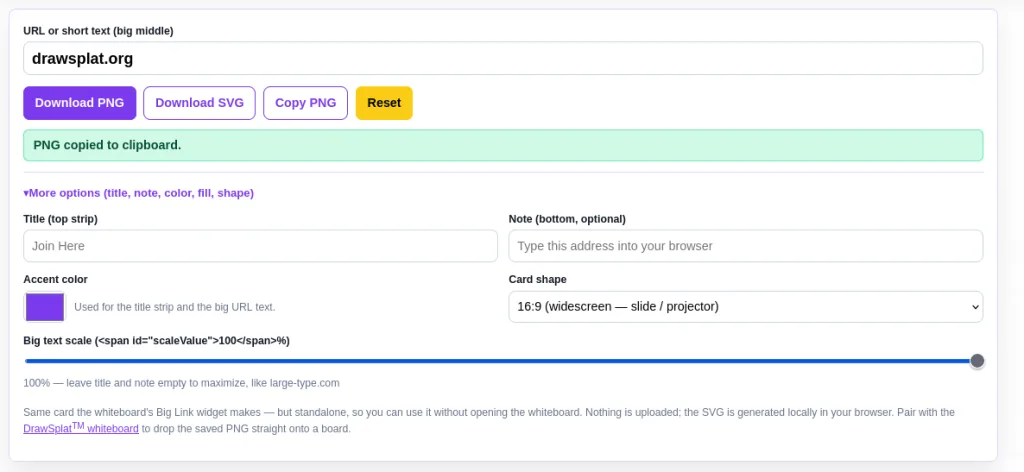Click the 'Big text scale' label text
Screen dimensions: 1024x472
[x=157, y=341]
